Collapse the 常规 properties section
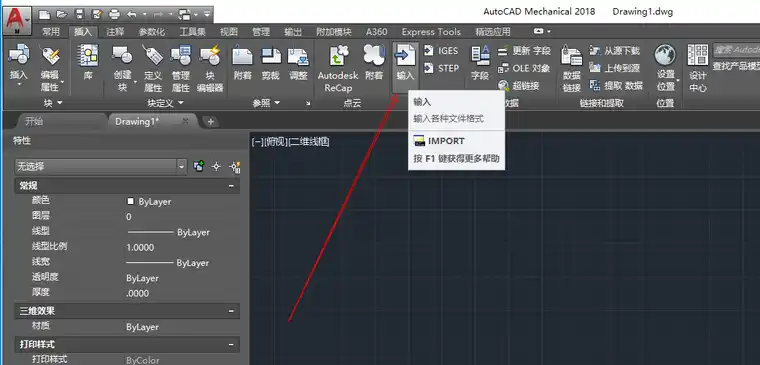This screenshot has width=760, height=365. pyautogui.click(x=231, y=186)
